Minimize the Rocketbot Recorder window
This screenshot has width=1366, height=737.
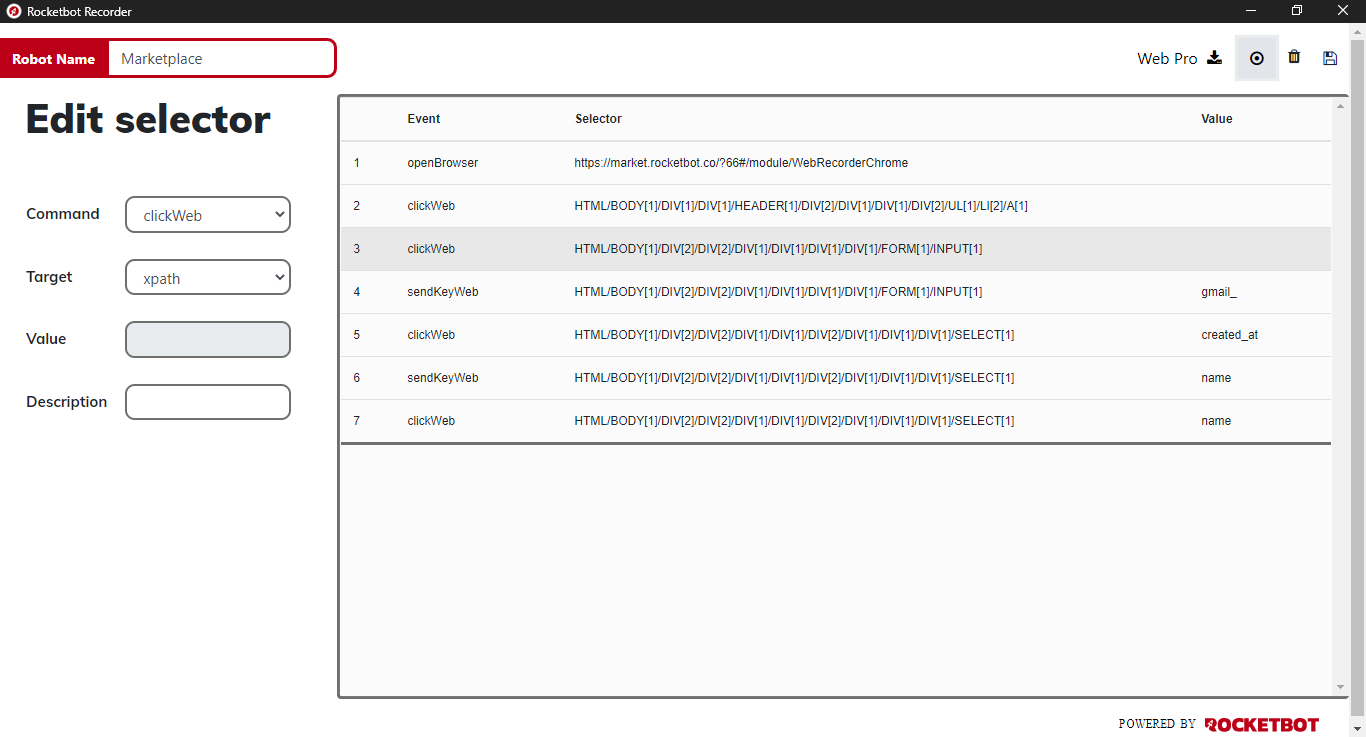[x=1251, y=11]
